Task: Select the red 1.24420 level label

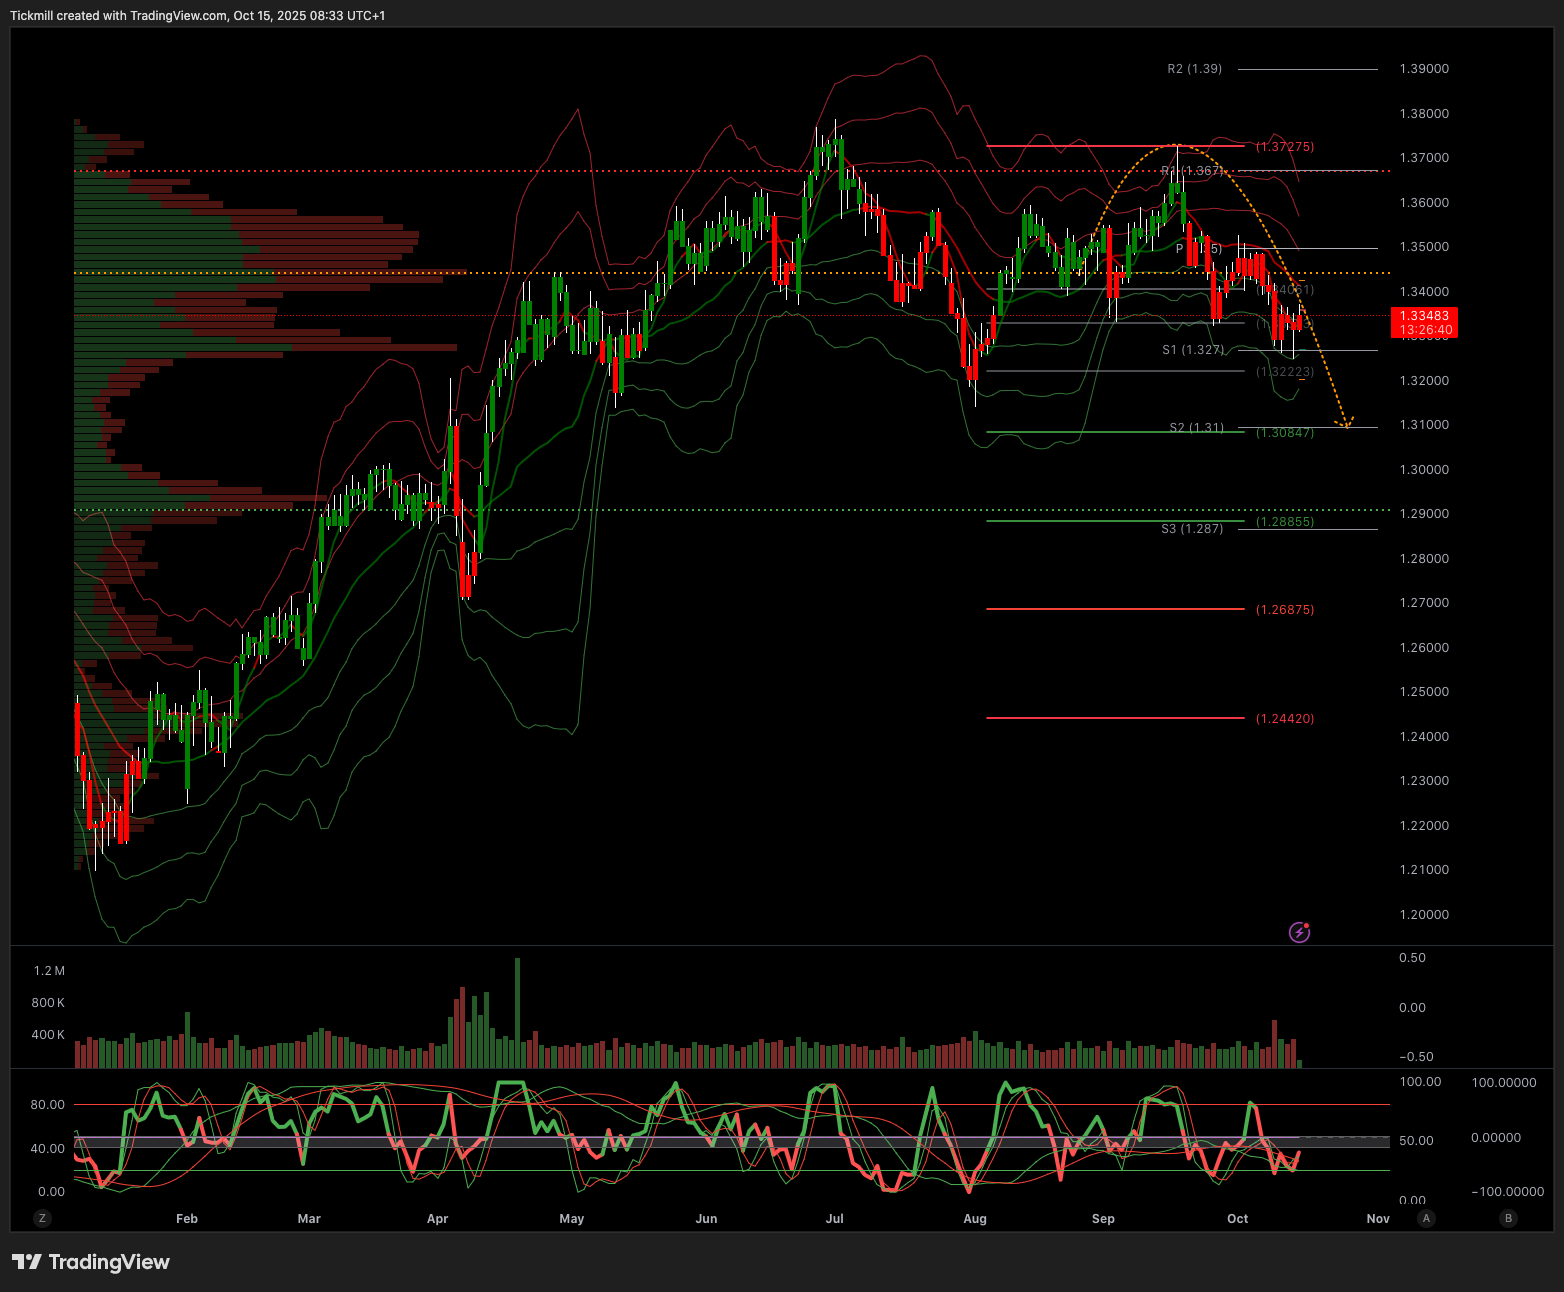Action: pos(1285,719)
